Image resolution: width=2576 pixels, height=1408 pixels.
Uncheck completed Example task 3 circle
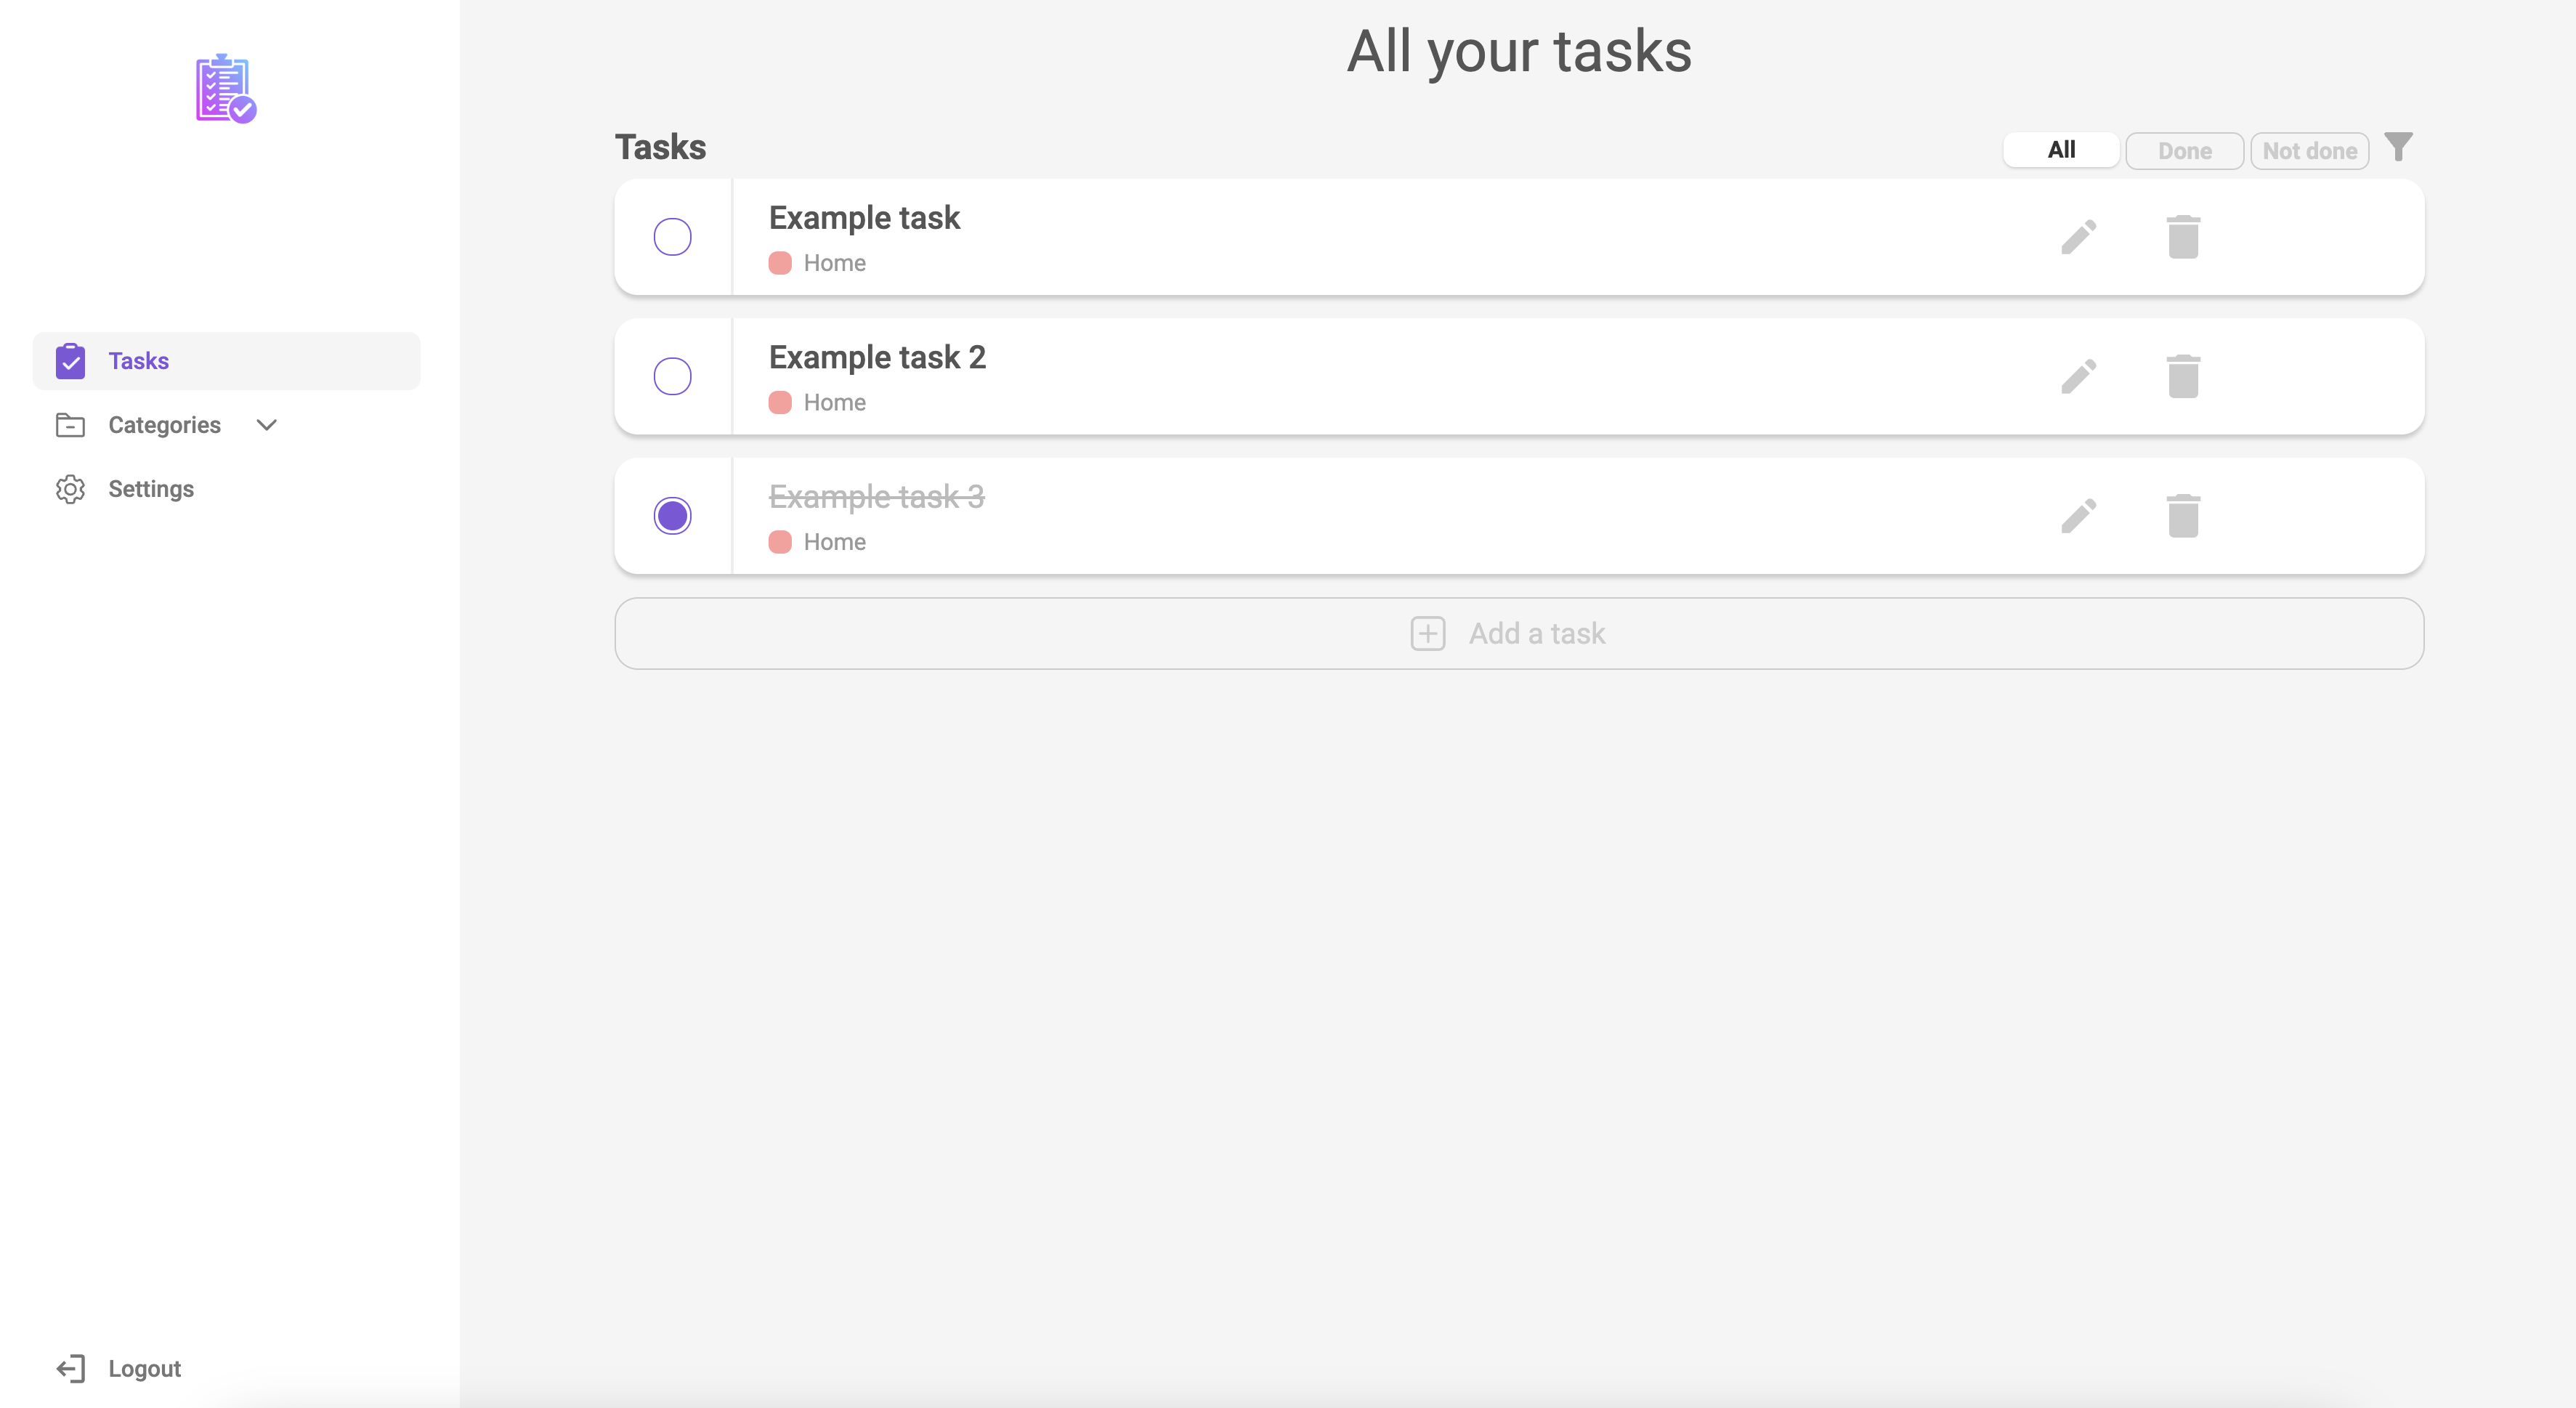coord(672,516)
